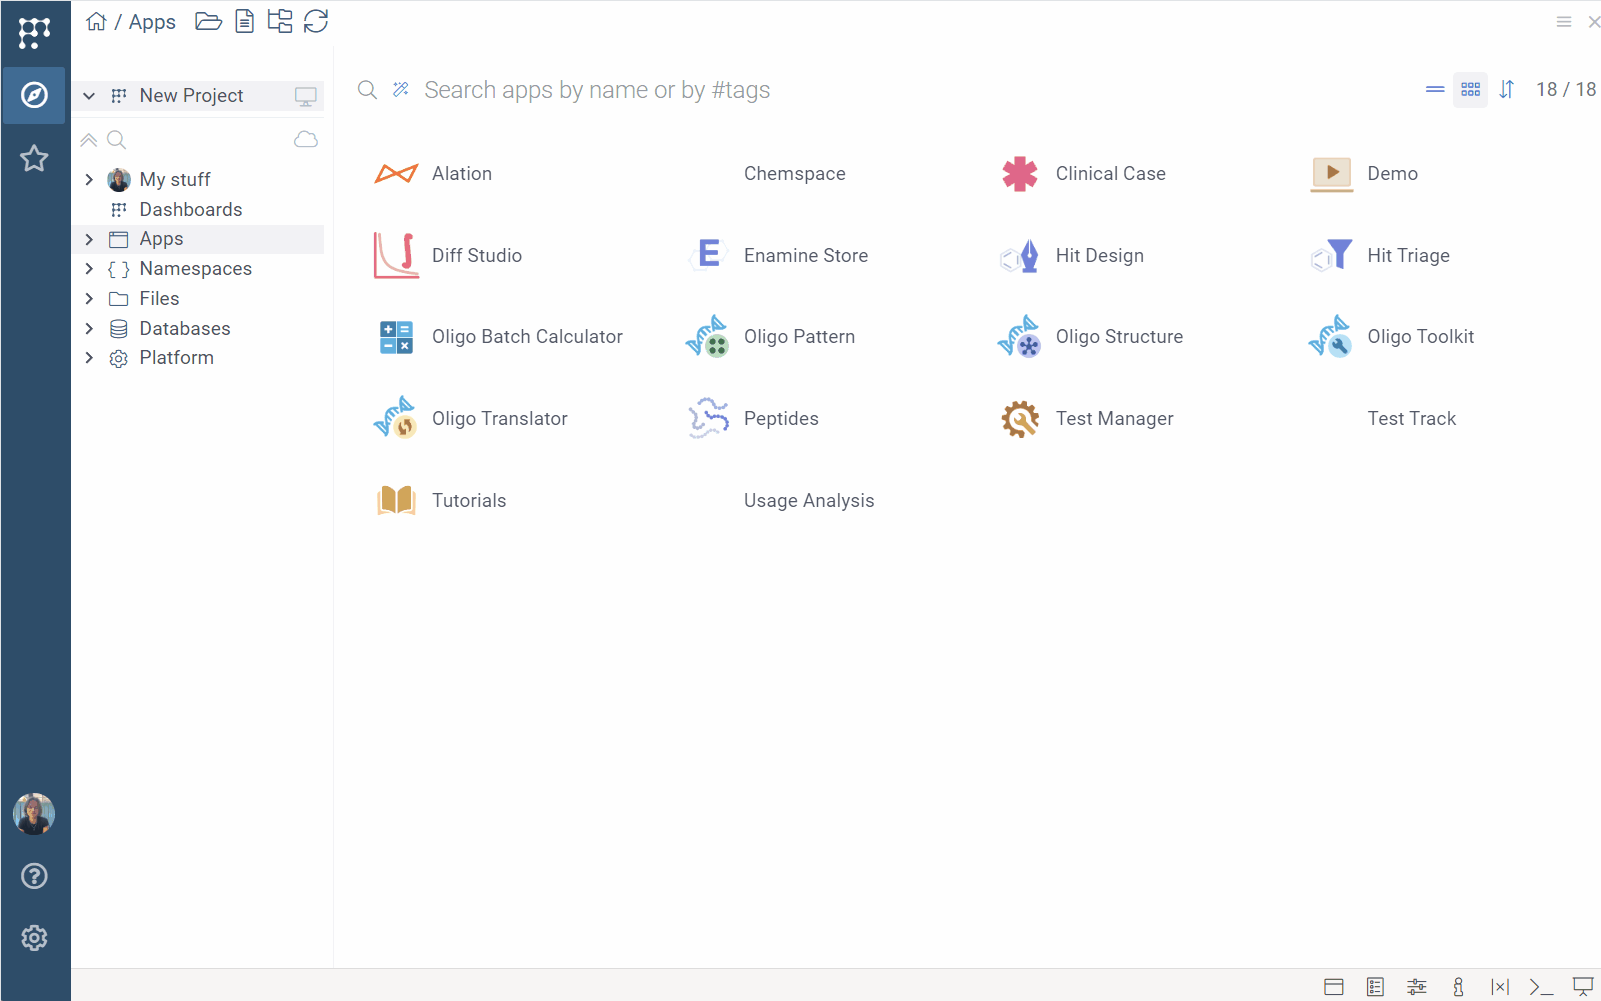Expand the My stuff tree node
1601x1001 pixels.
point(89,180)
